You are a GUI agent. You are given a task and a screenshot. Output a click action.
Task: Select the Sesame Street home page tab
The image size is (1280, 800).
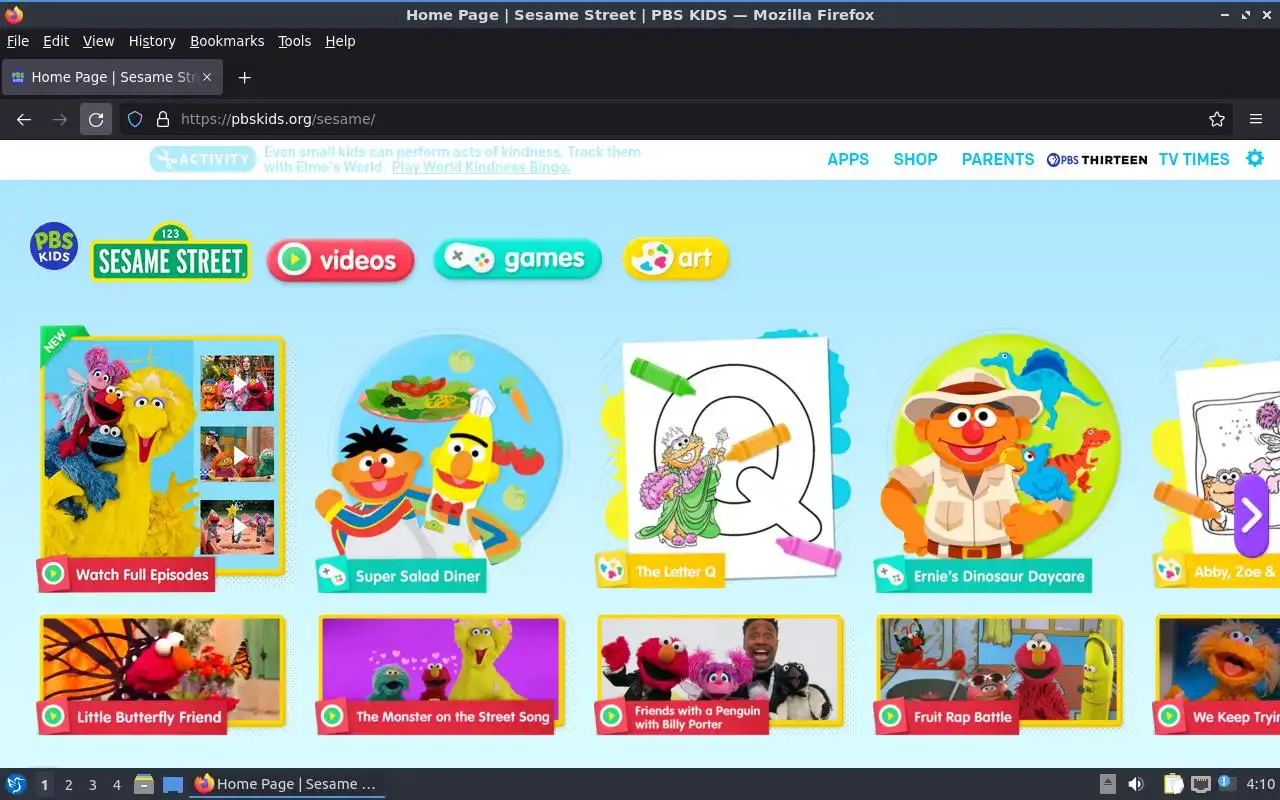(x=112, y=77)
